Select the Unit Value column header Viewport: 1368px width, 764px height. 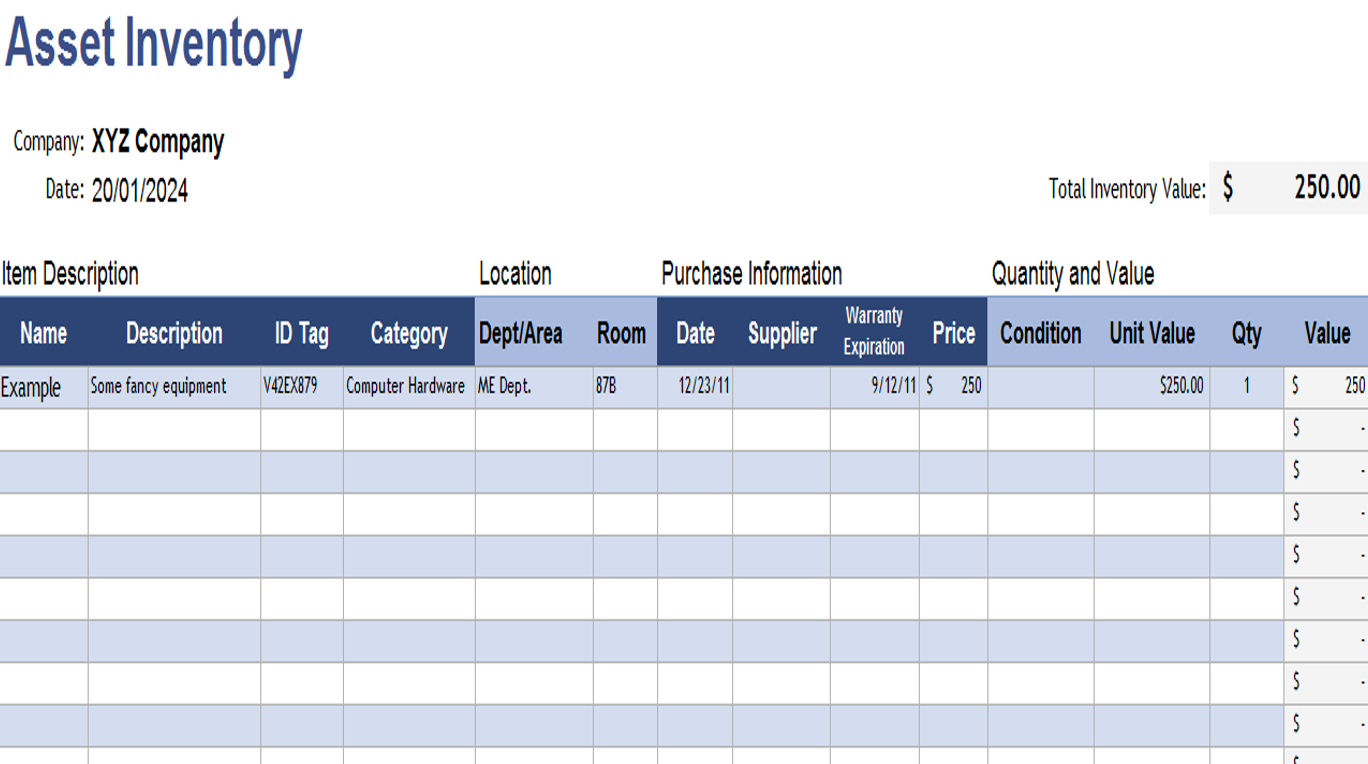[1152, 332]
